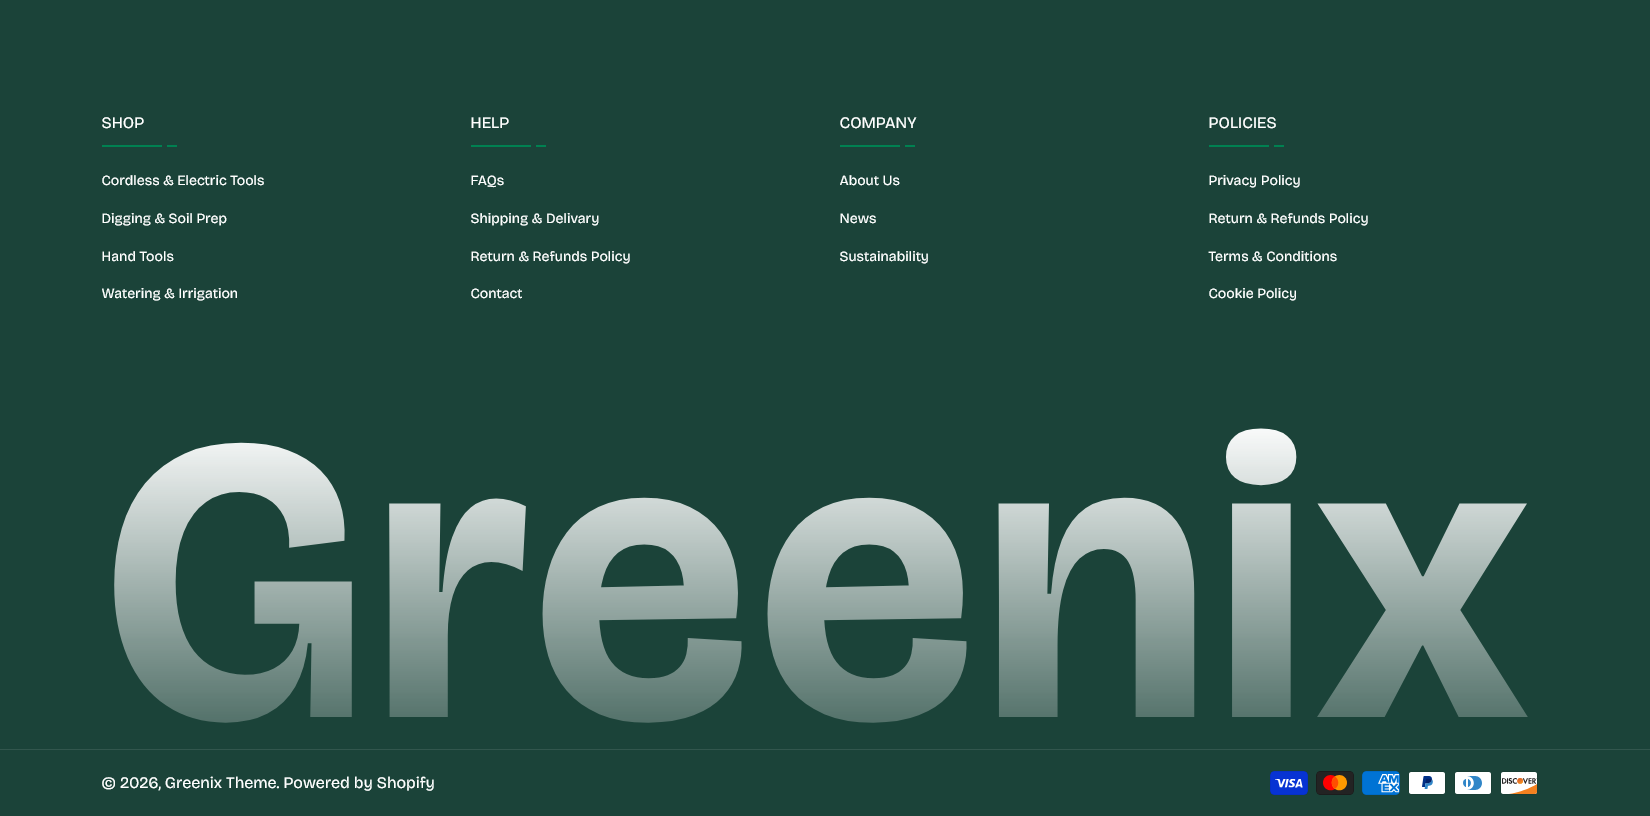Open Return & Refunds Policy under Help
The width and height of the screenshot is (1650, 816).
tap(550, 257)
